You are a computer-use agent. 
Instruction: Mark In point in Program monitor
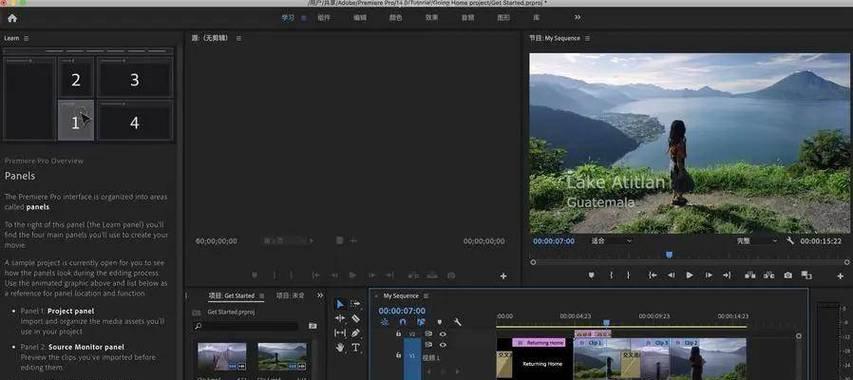tap(611, 276)
